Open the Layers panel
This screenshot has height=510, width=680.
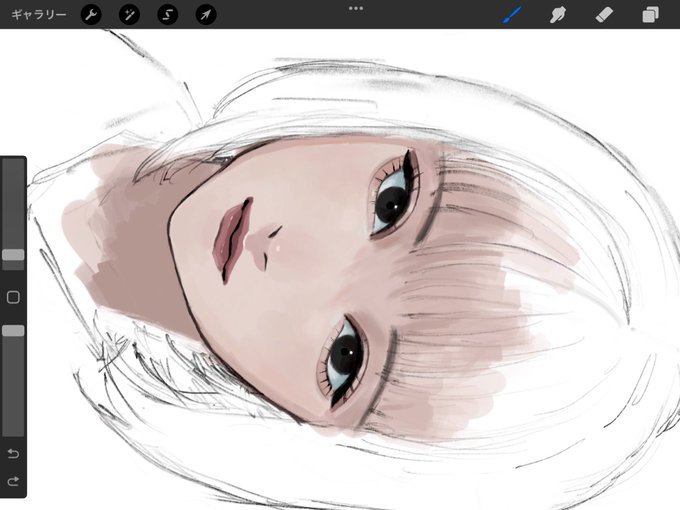650,15
